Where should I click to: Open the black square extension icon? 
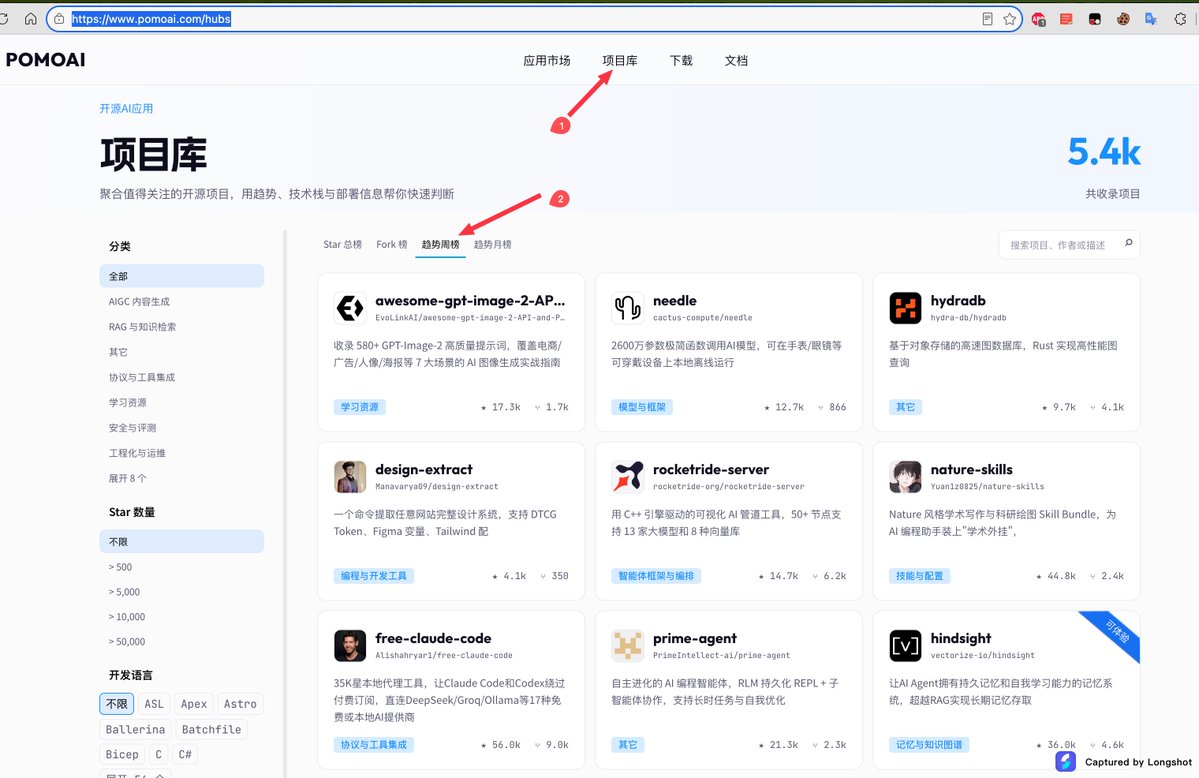point(1095,19)
